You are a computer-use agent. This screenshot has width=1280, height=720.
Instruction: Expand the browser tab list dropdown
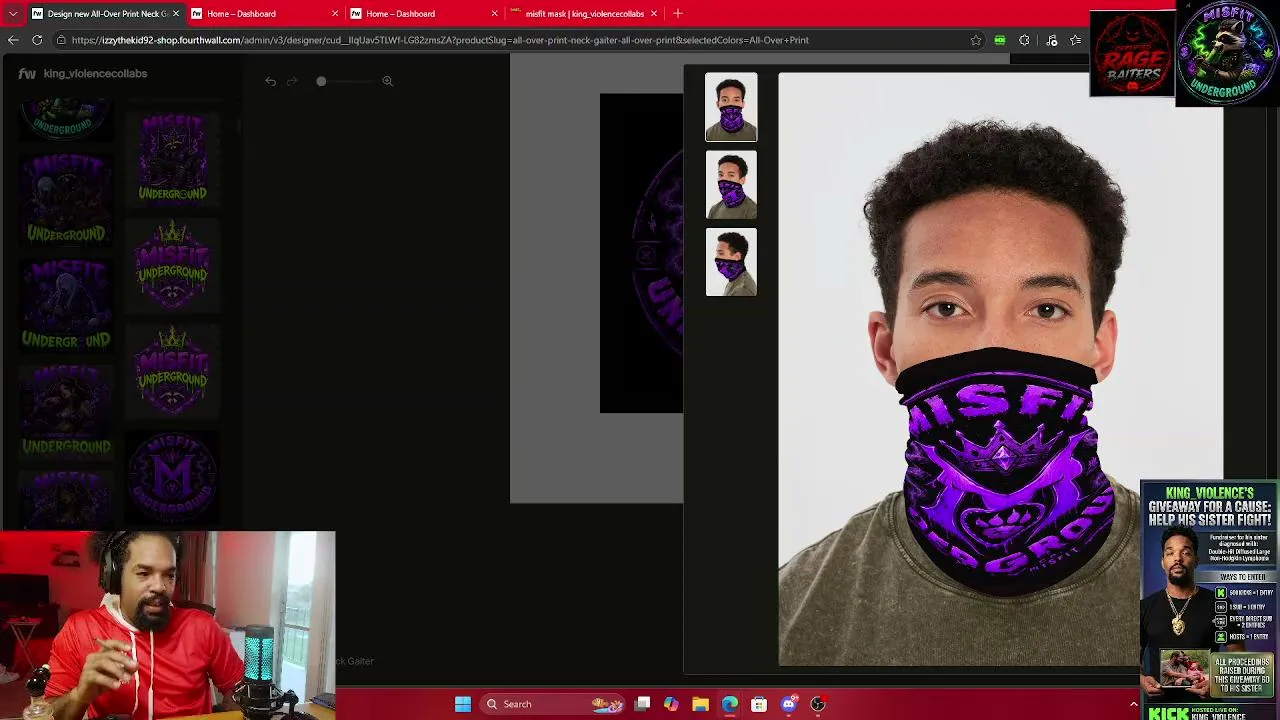(x=12, y=13)
